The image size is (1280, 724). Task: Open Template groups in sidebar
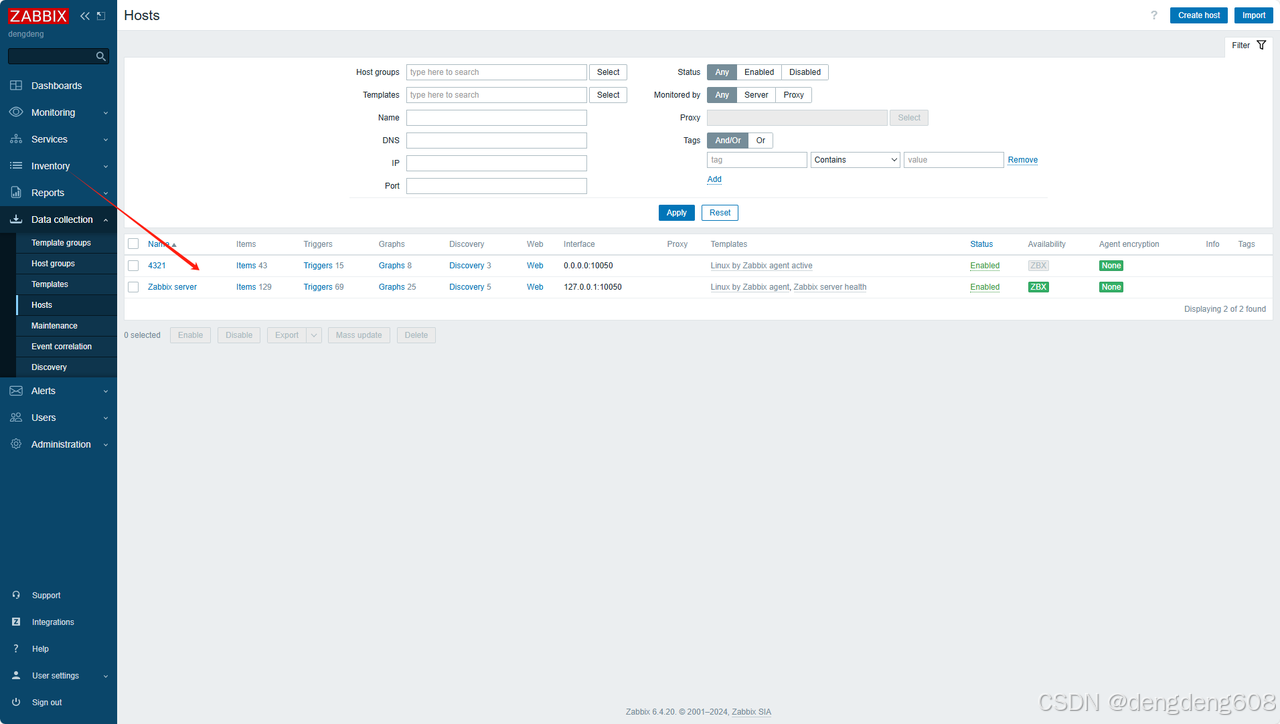61,243
